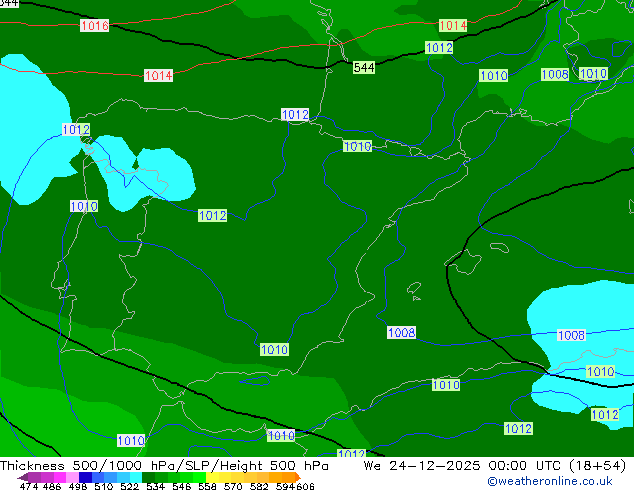Screen dimensions: 634x490
Task: Click the 558 legend value
Action: pos(207,486)
